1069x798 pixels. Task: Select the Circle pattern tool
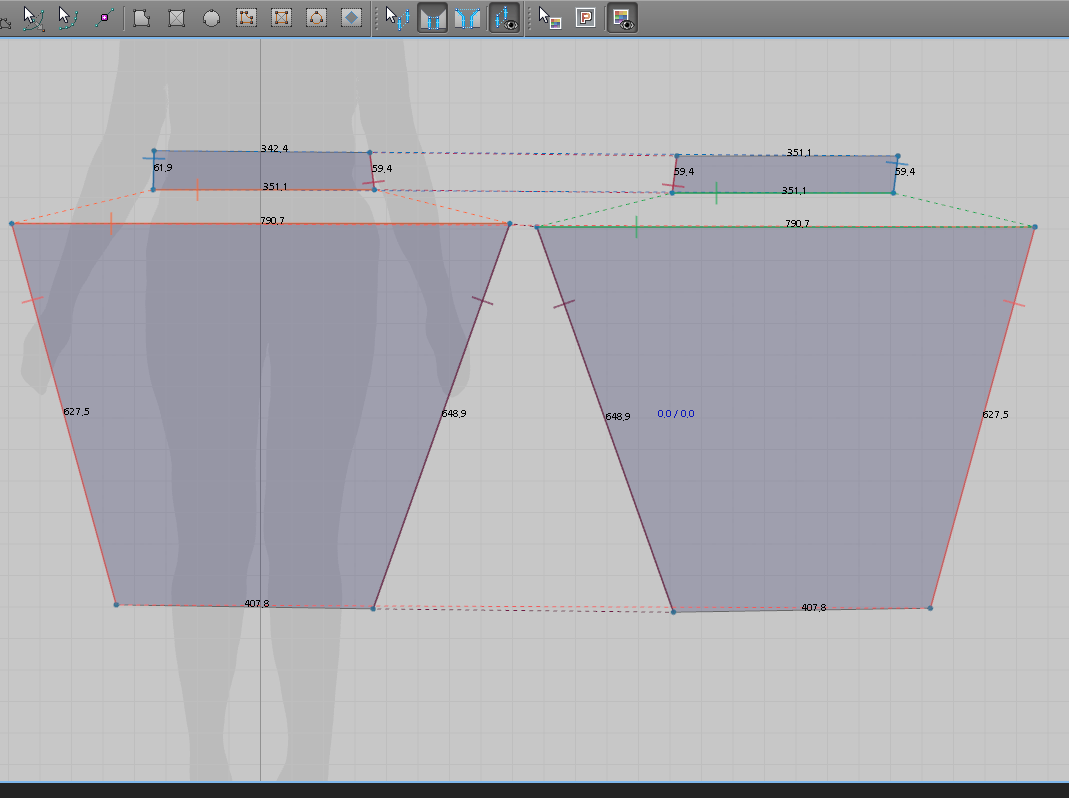[x=212, y=18]
